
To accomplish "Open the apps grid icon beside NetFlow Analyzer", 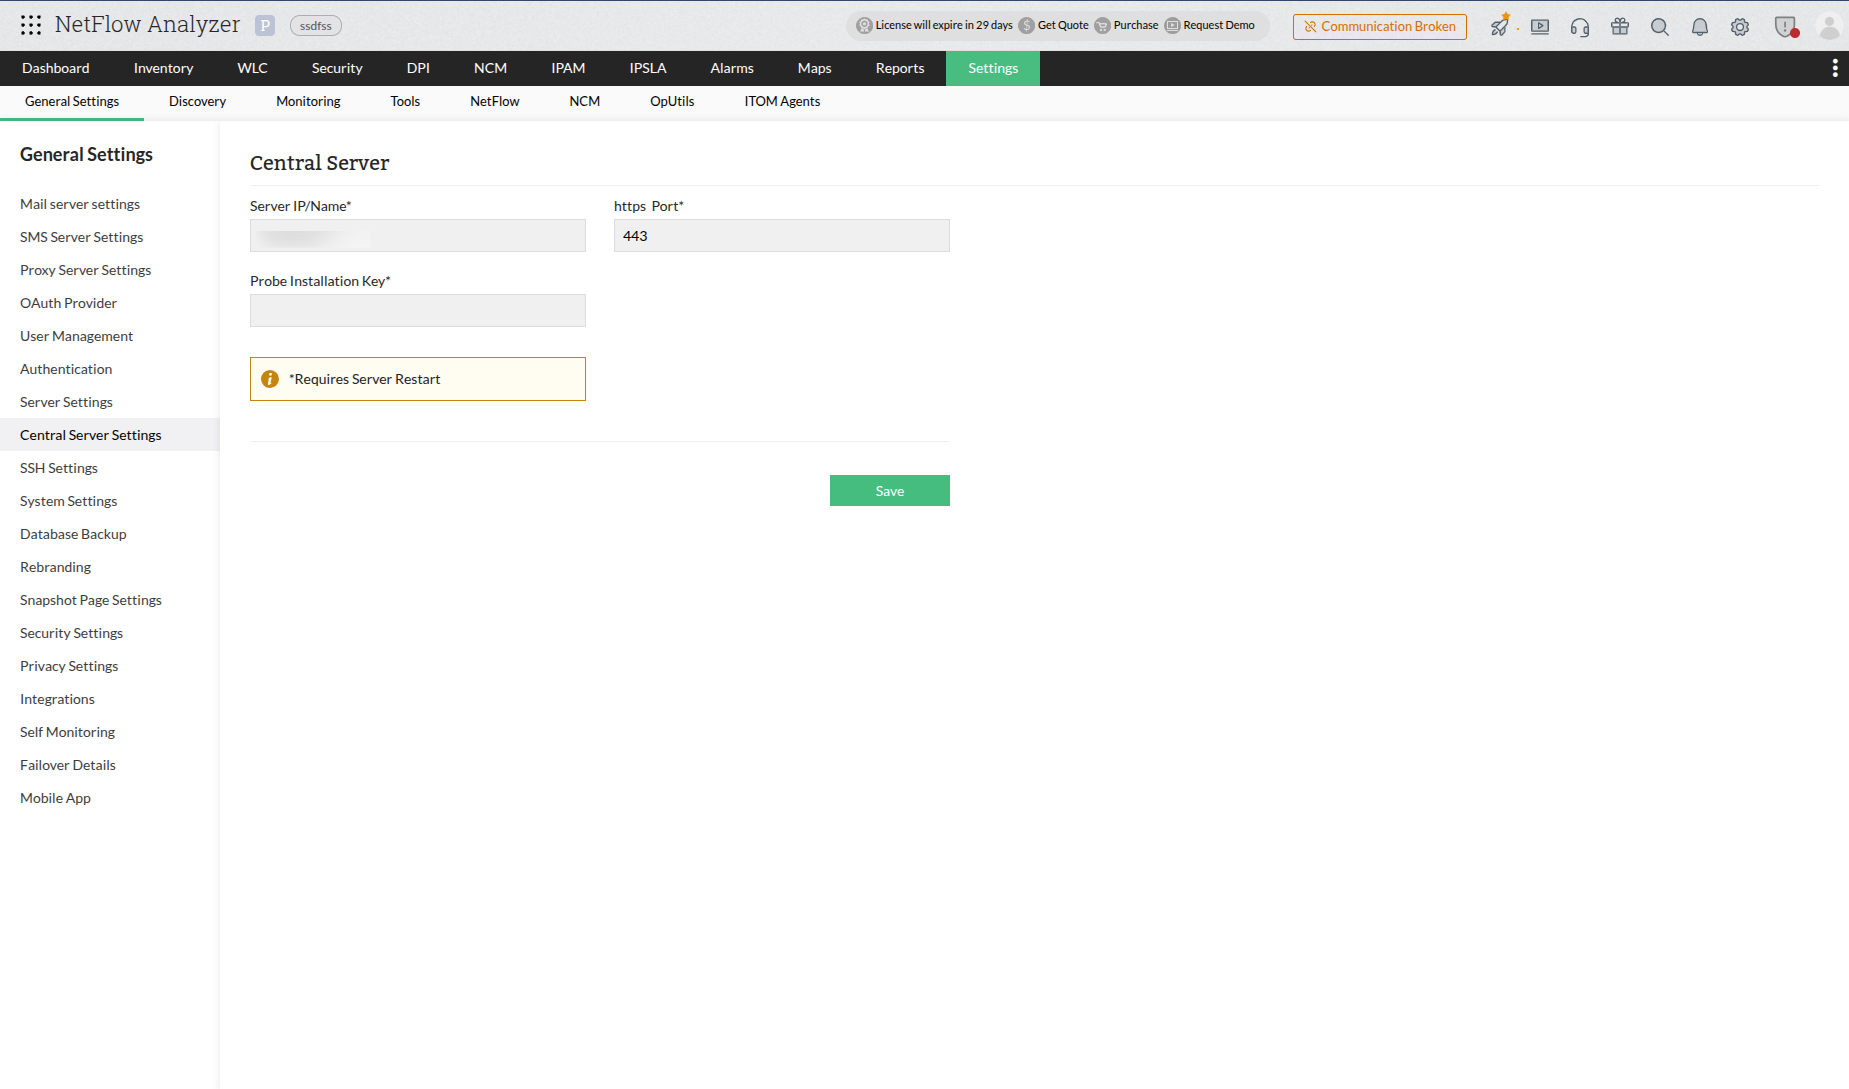I will click(30, 24).
